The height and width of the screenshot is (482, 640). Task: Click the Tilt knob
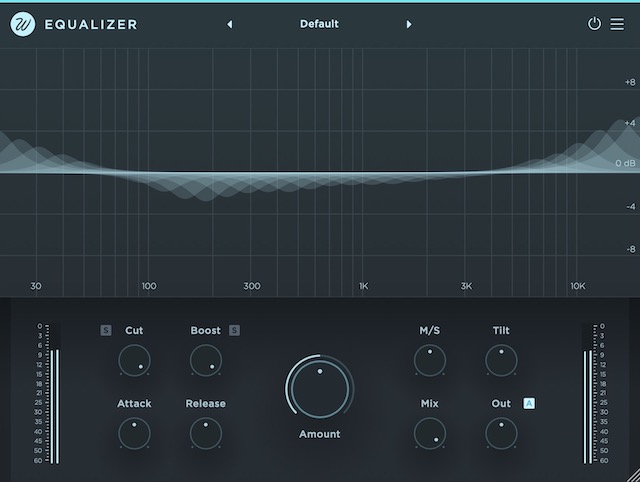coord(501,360)
